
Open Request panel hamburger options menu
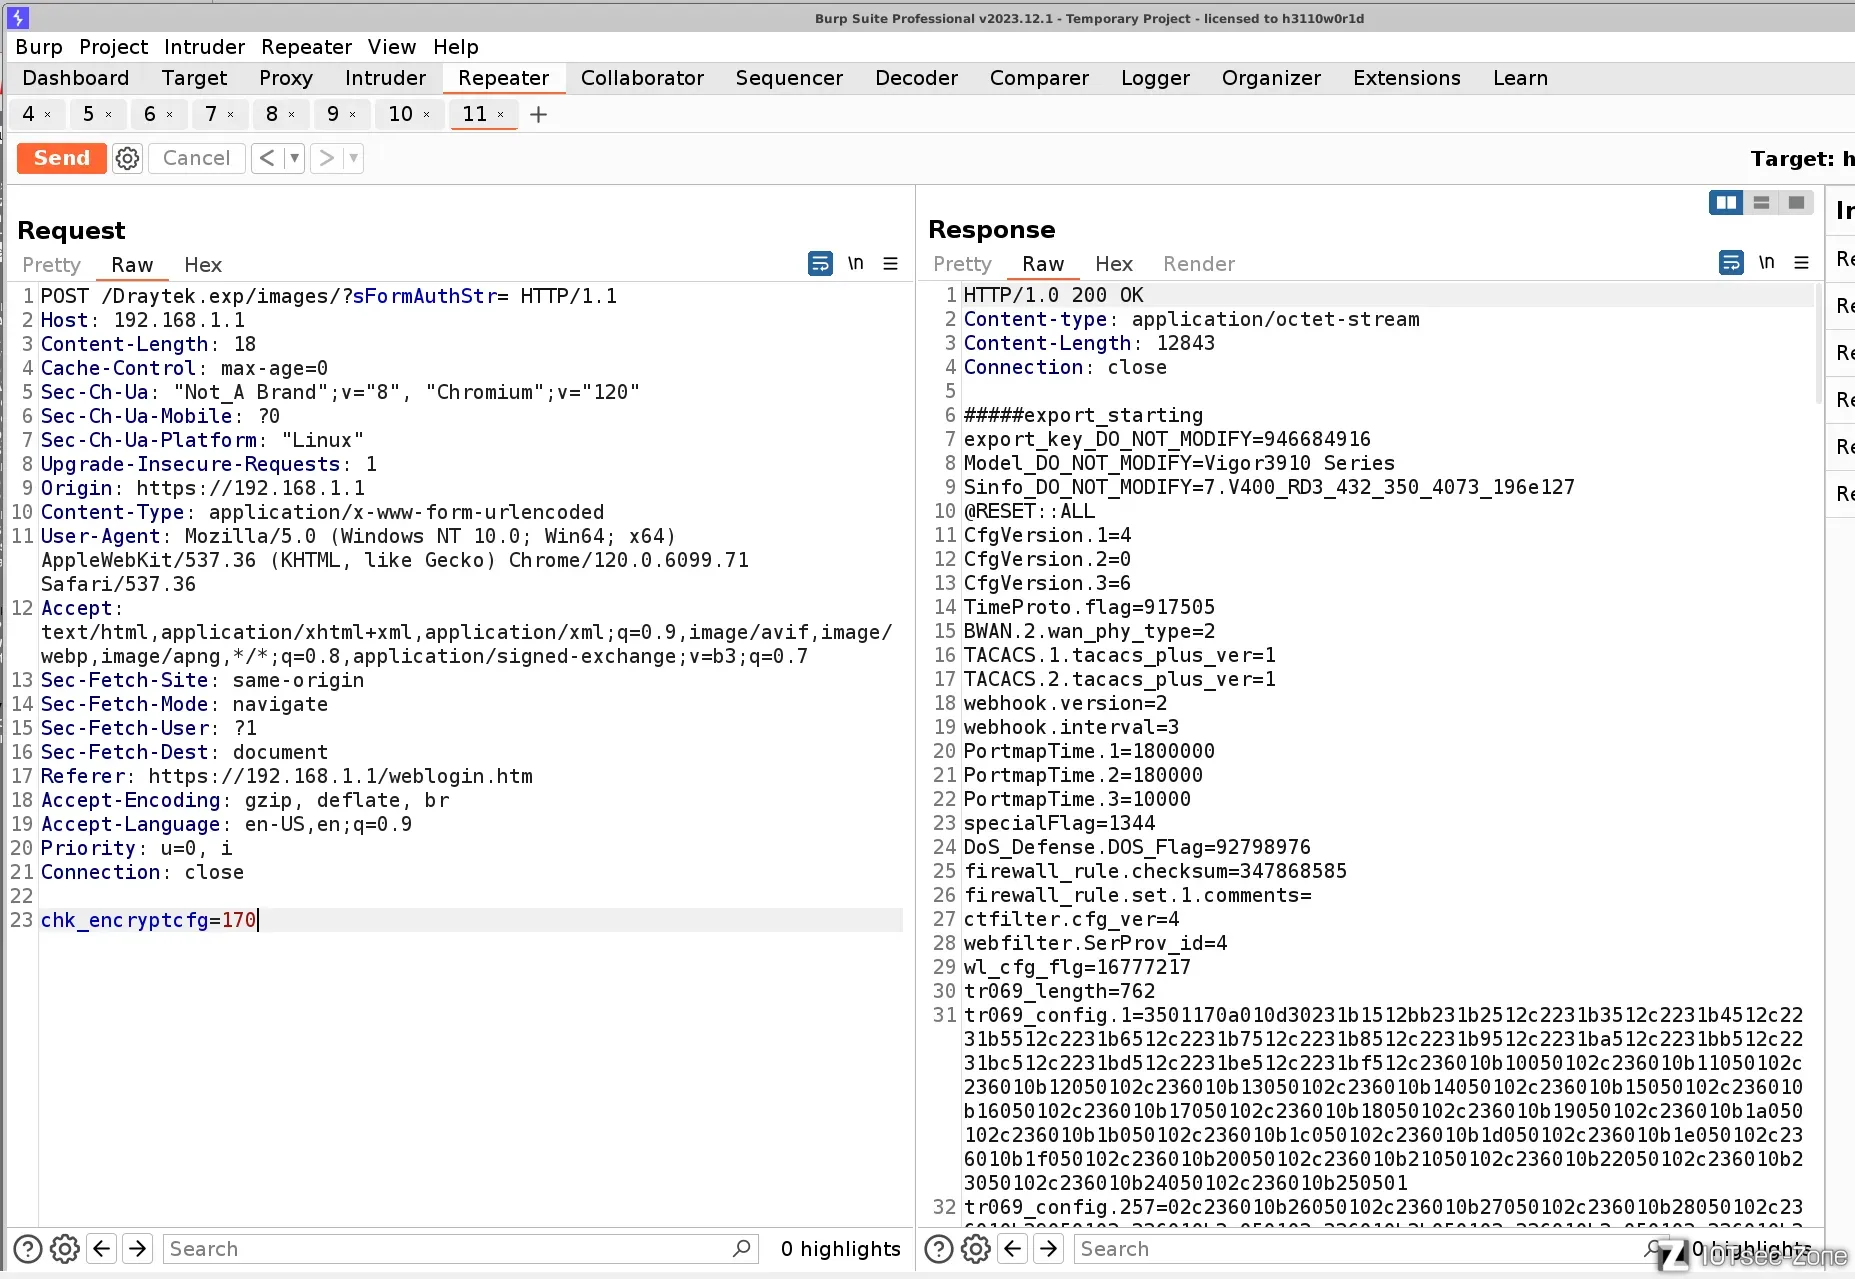coord(890,264)
